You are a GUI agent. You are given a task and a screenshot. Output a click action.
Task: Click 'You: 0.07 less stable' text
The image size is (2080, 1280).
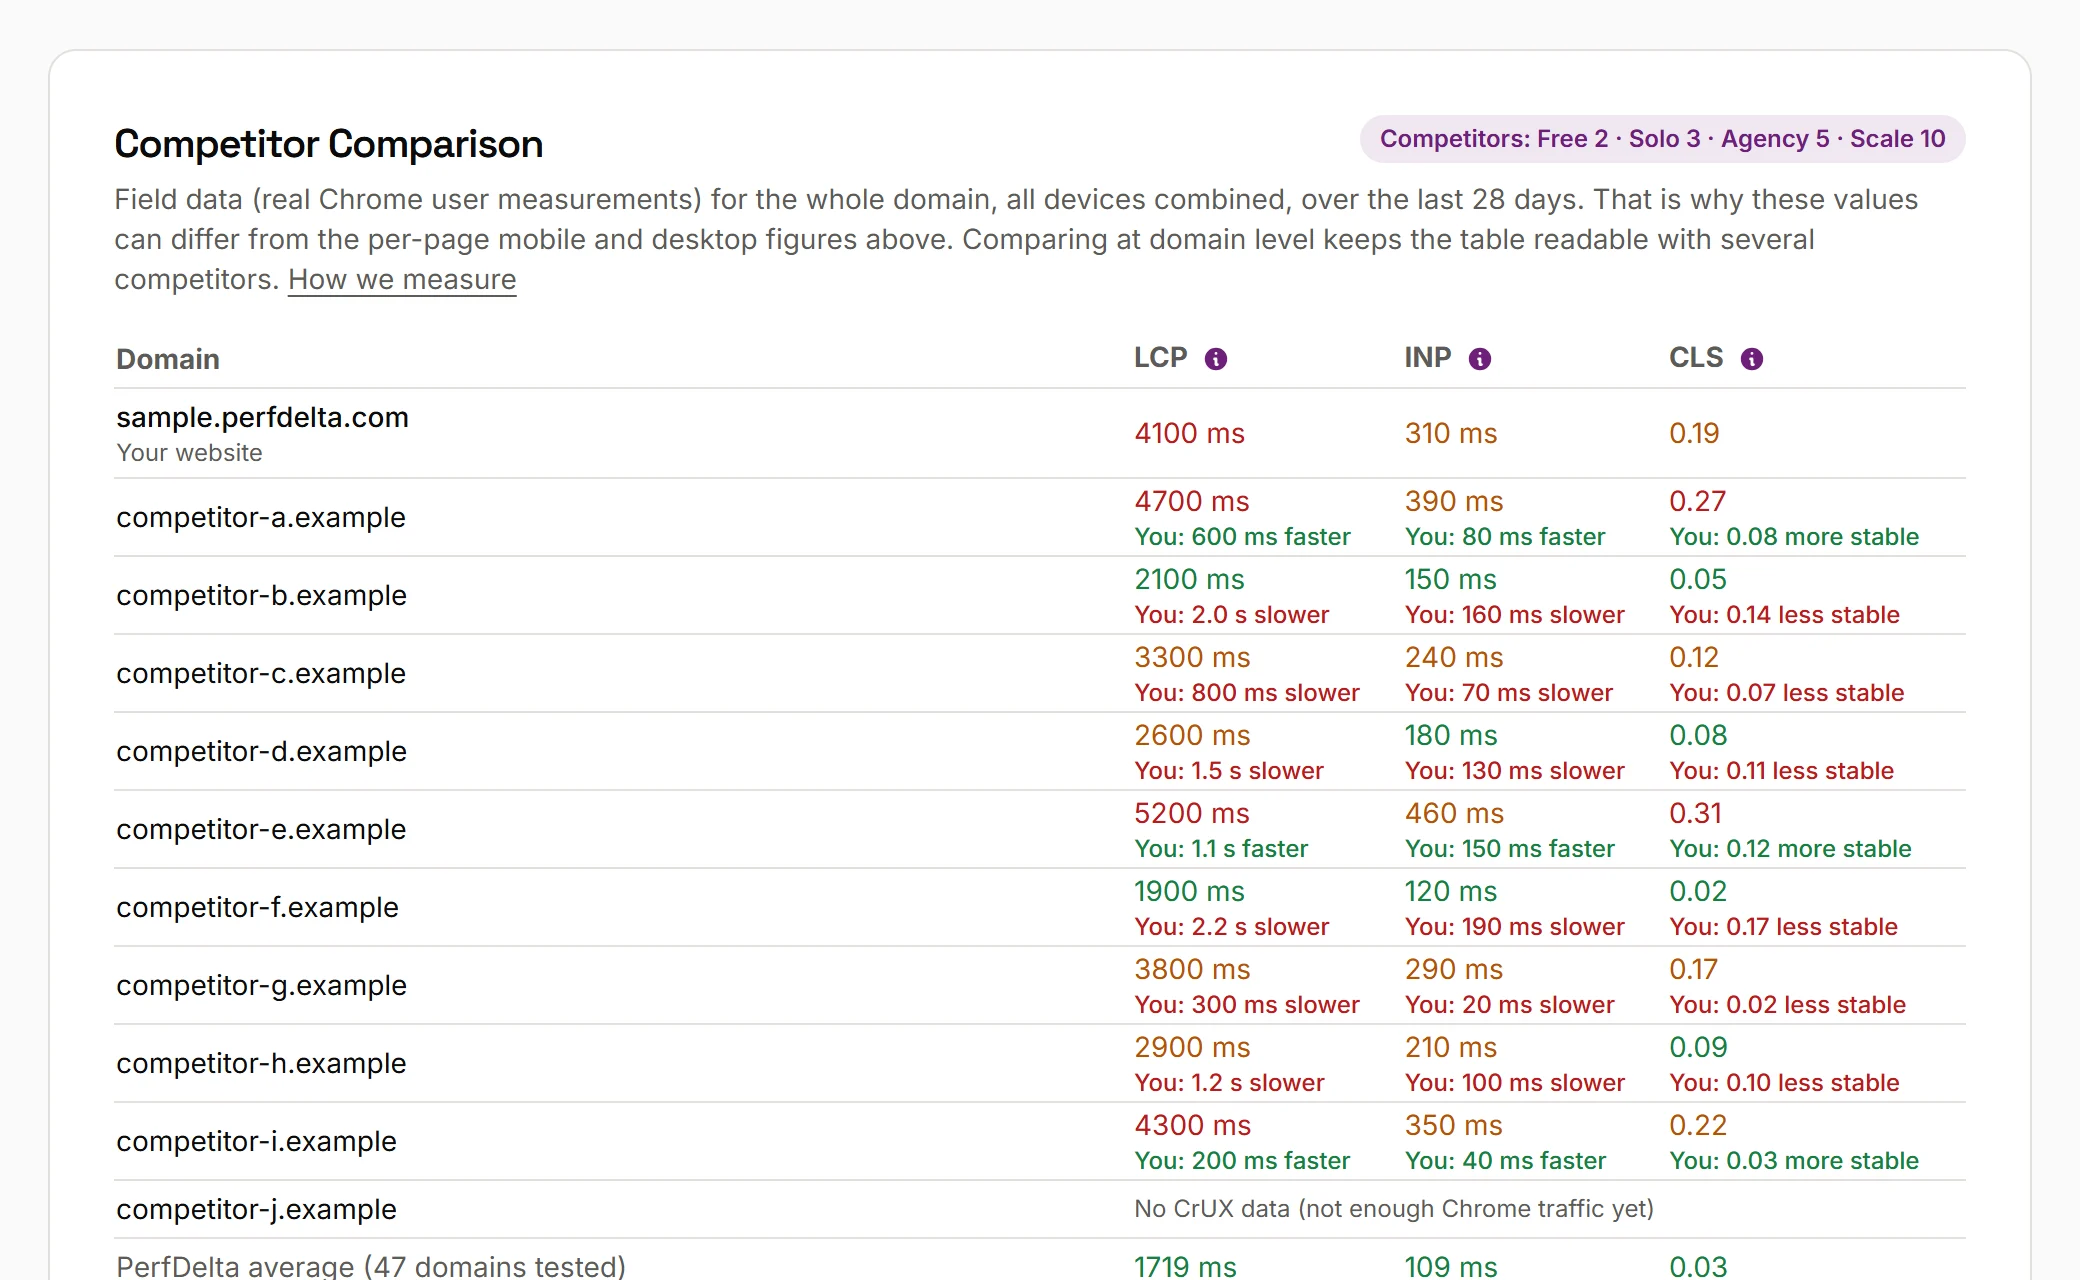coord(1786,693)
